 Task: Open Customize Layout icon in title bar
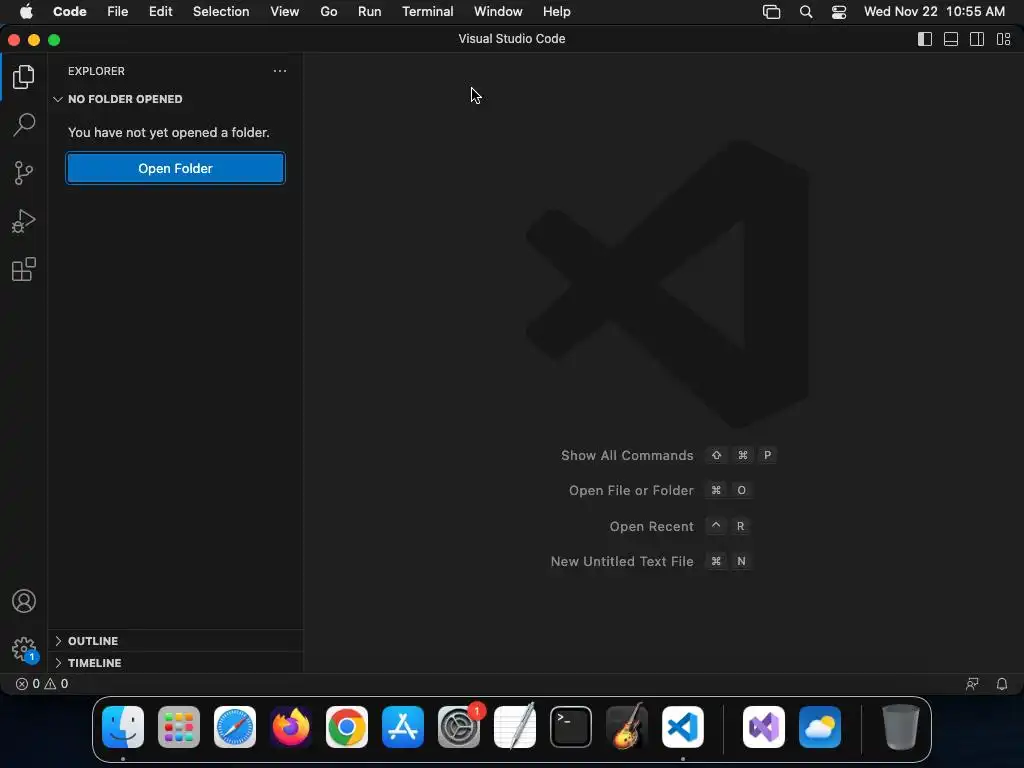click(x=1004, y=39)
